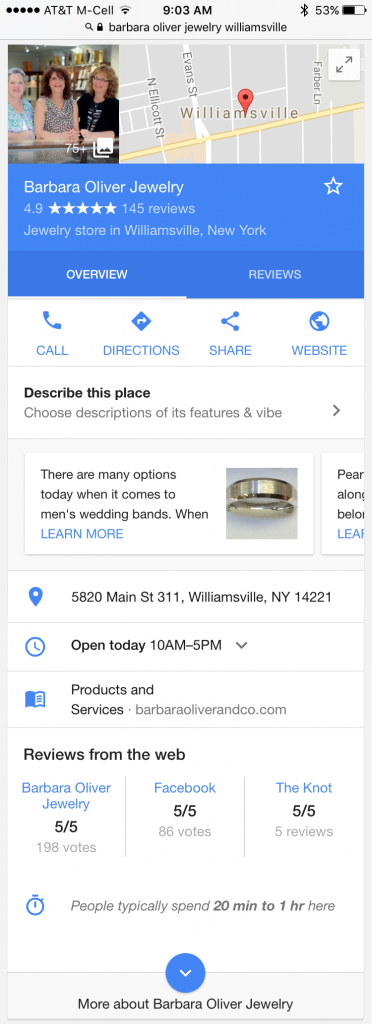Screen dimensions: 372x1024
Task: Open the store photo with three women
Action: (63, 104)
